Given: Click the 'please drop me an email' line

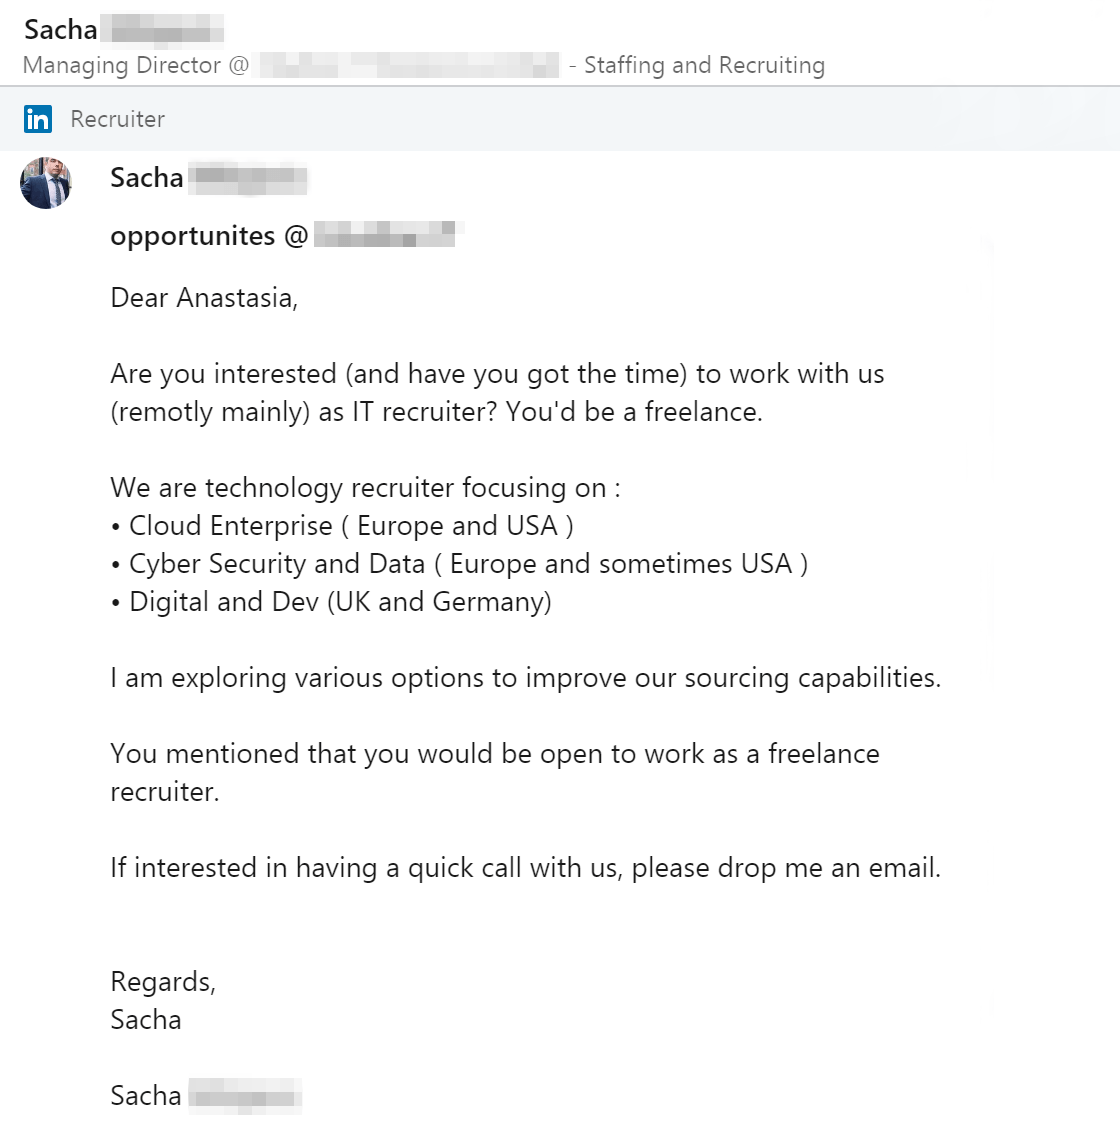Looking at the screenshot, I should pyautogui.click(x=526, y=868).
